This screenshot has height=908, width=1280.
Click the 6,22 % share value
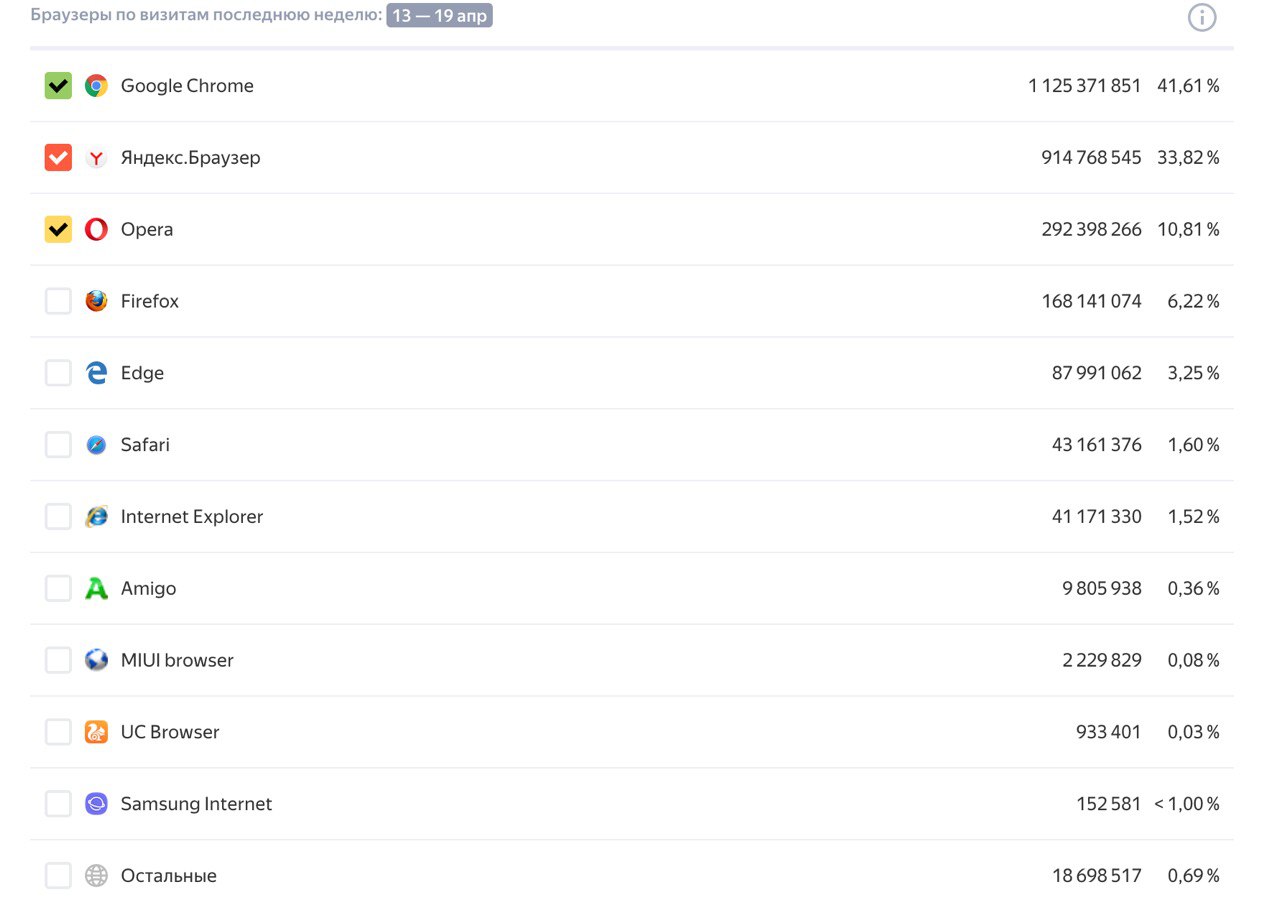1193,301
